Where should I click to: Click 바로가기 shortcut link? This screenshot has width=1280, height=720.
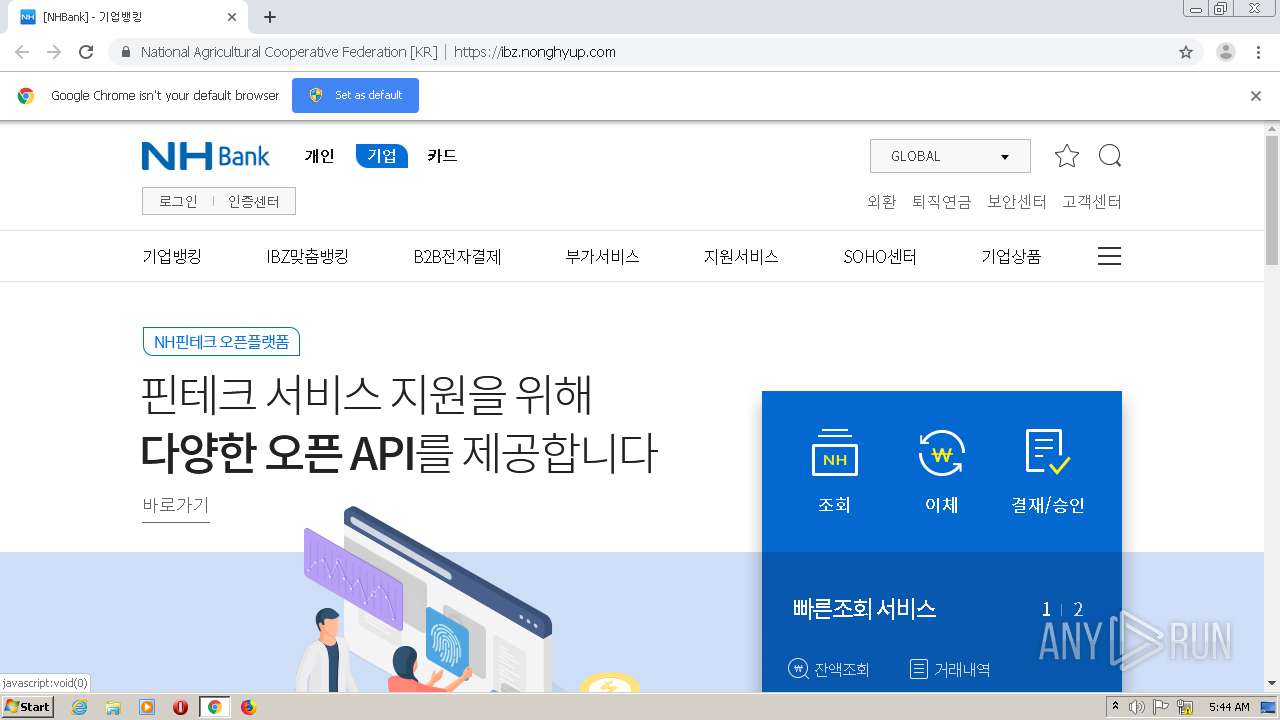tap(176, 505)
